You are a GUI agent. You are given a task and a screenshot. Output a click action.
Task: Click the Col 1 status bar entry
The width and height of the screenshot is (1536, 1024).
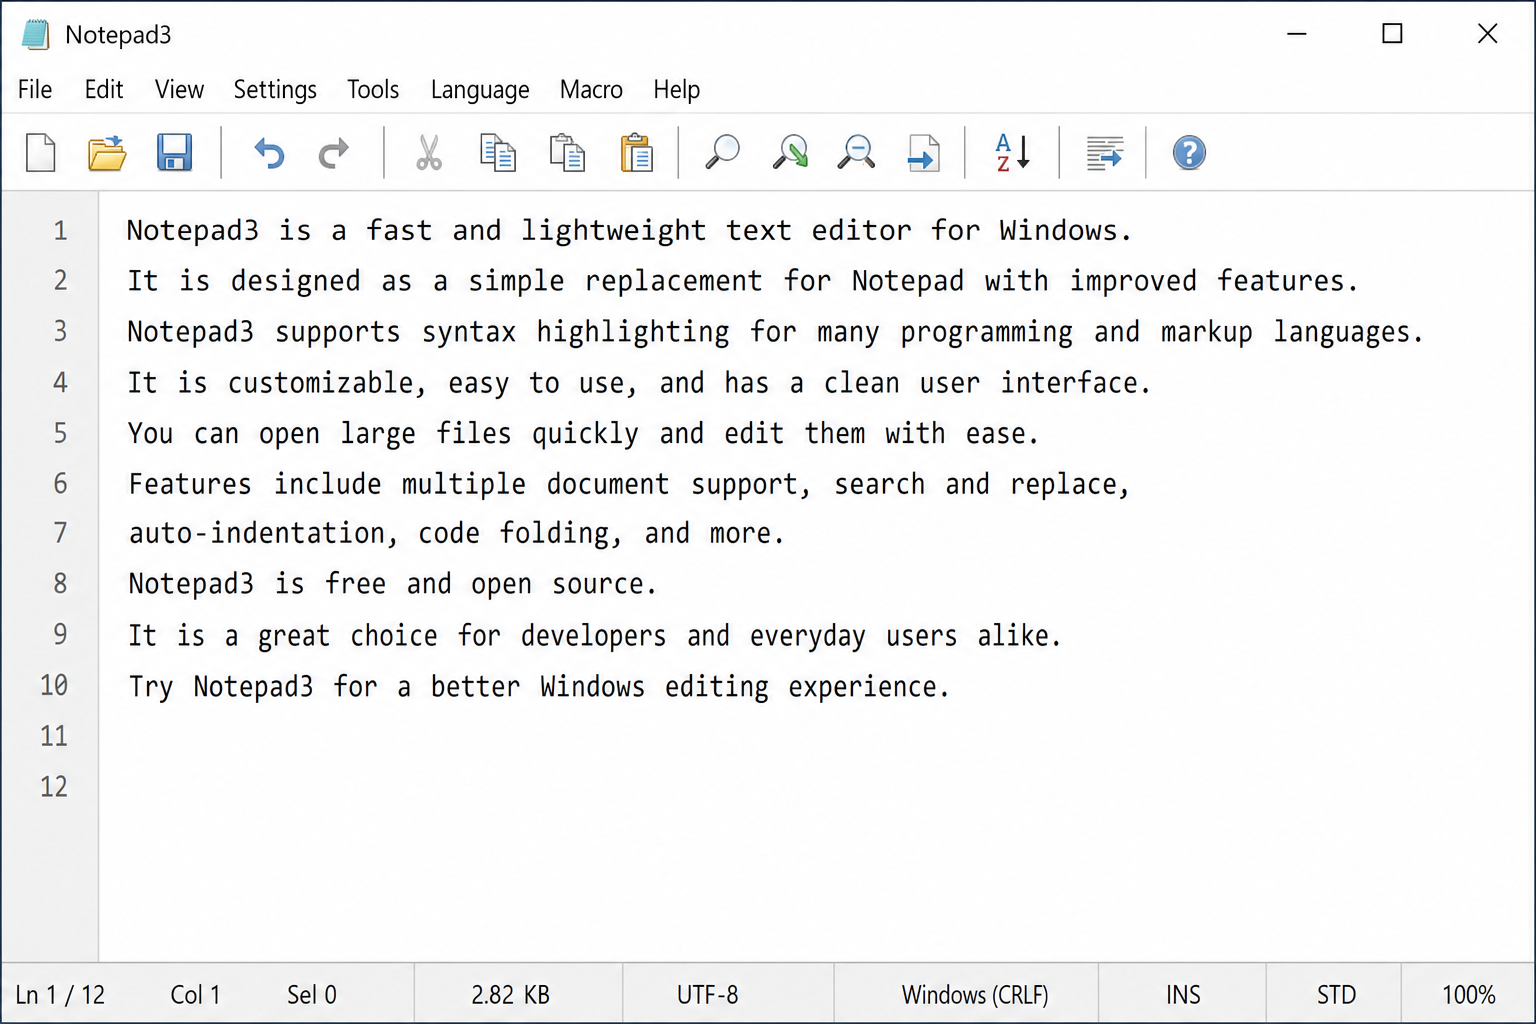195,995
